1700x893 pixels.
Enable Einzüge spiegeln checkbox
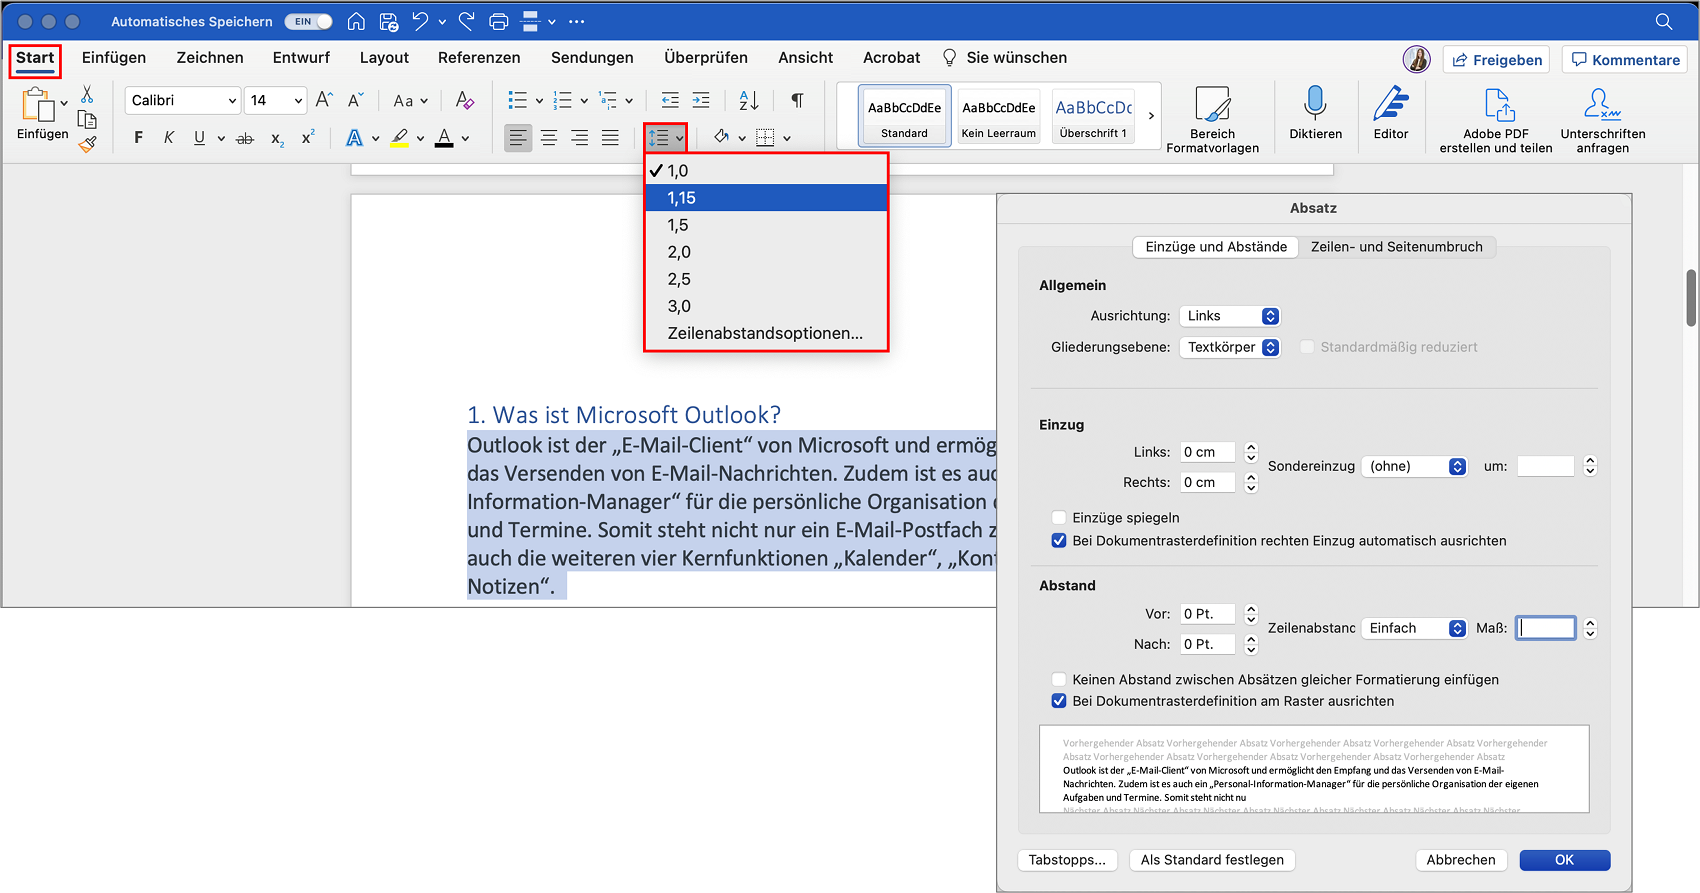point(1059,517)
